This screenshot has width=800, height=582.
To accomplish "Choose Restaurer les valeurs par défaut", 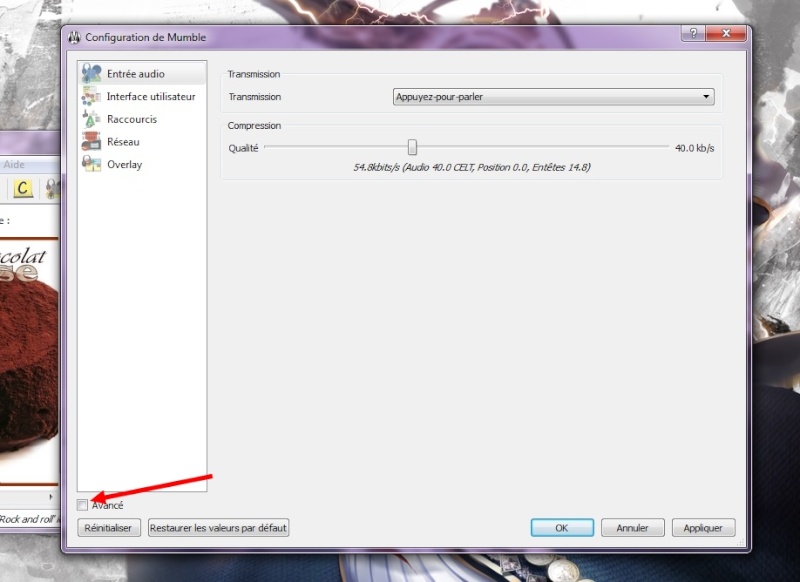I will [x=218, y=527].
